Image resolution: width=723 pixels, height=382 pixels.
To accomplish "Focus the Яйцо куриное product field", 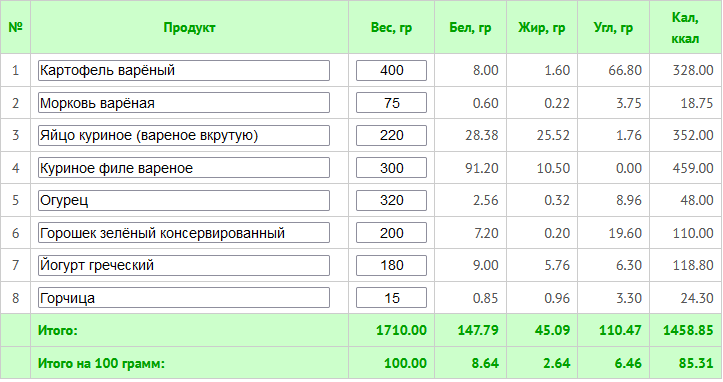I will coord(184,136).
